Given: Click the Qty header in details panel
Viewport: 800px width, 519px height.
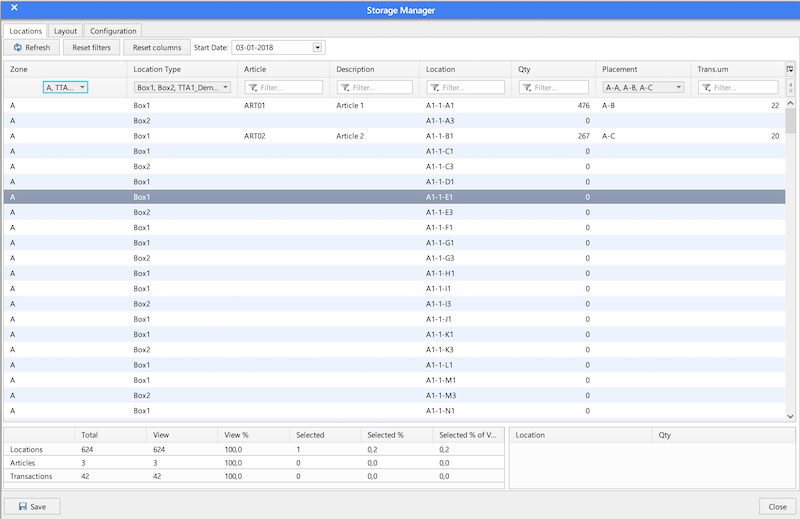Looking at the screenshot, I should (x=723, y=435).
